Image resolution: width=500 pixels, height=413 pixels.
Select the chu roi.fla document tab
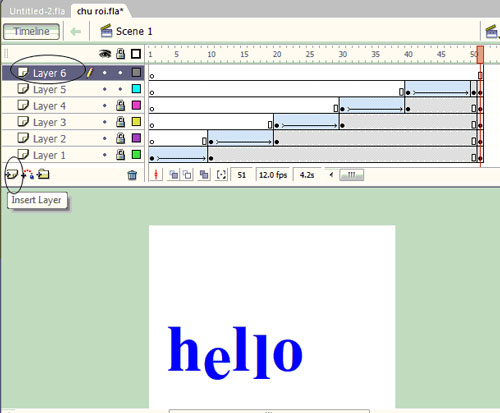click(100, 11)
